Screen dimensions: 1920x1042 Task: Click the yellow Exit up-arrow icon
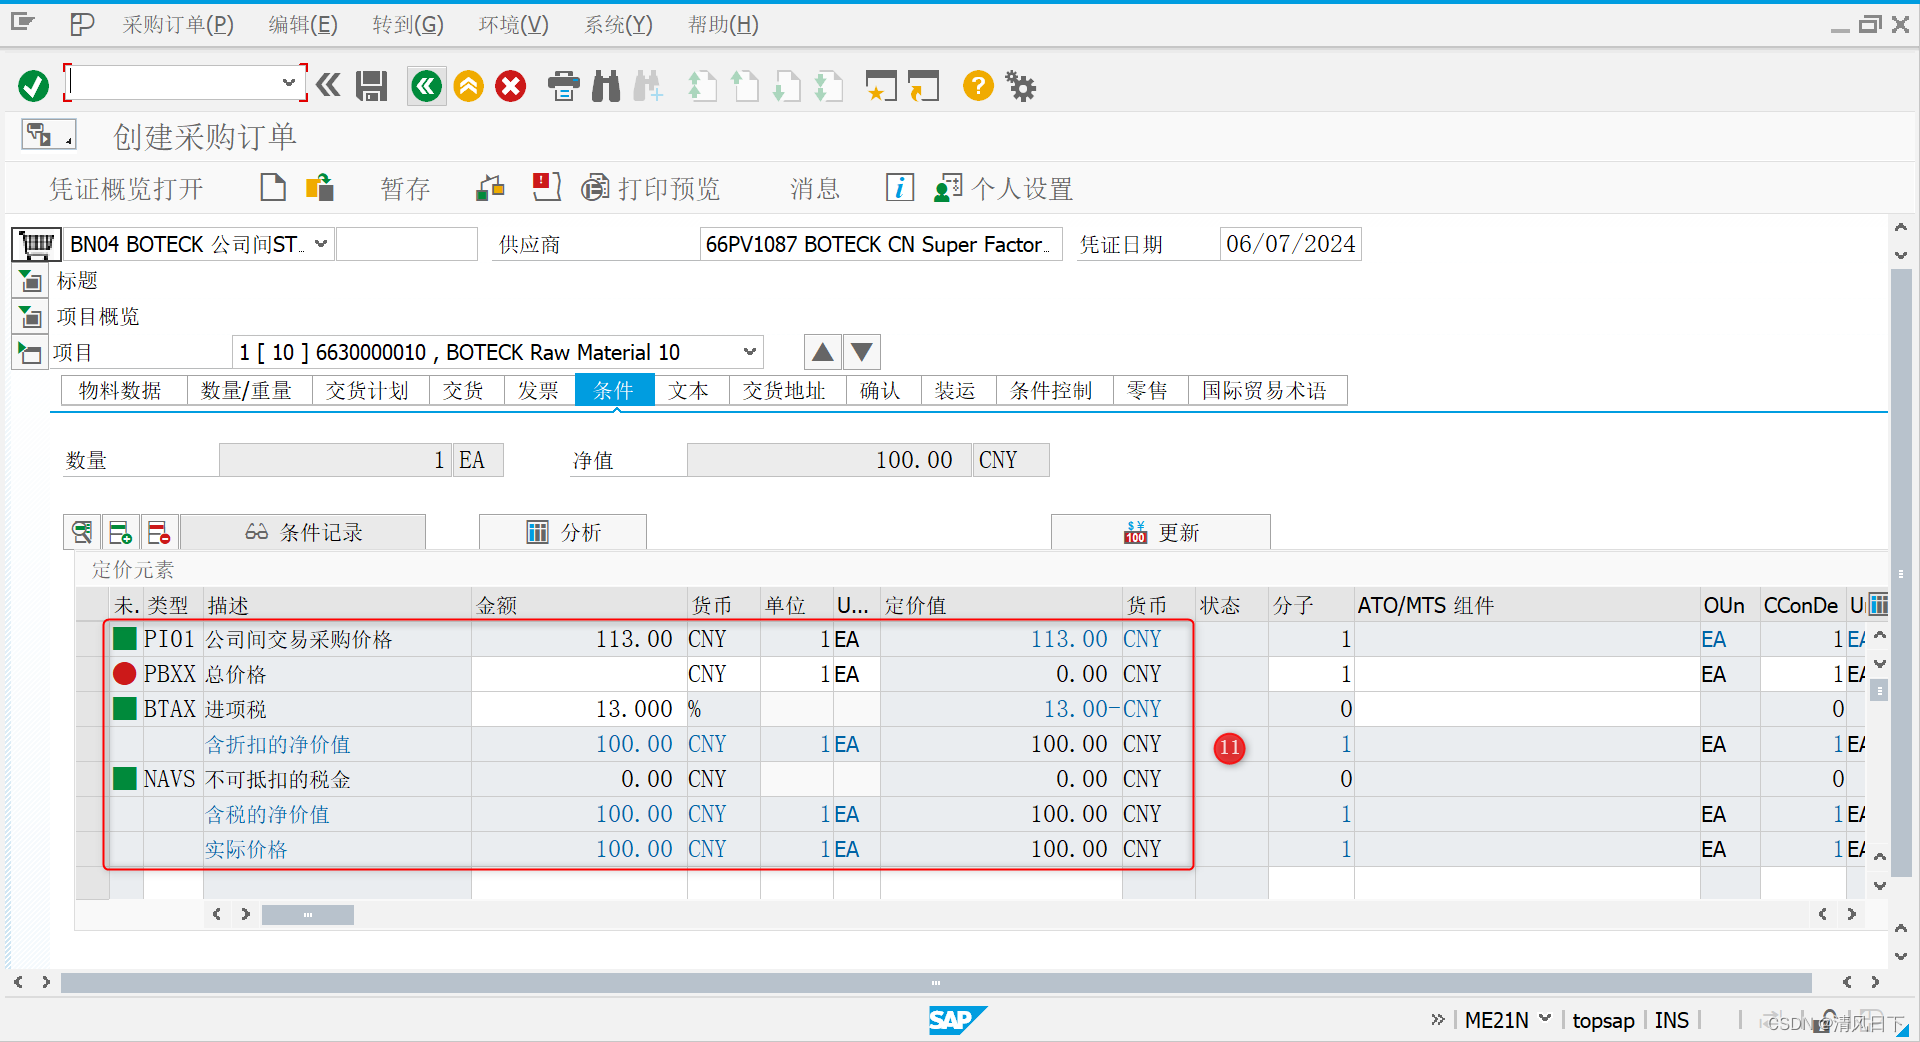tap(469, 86)
